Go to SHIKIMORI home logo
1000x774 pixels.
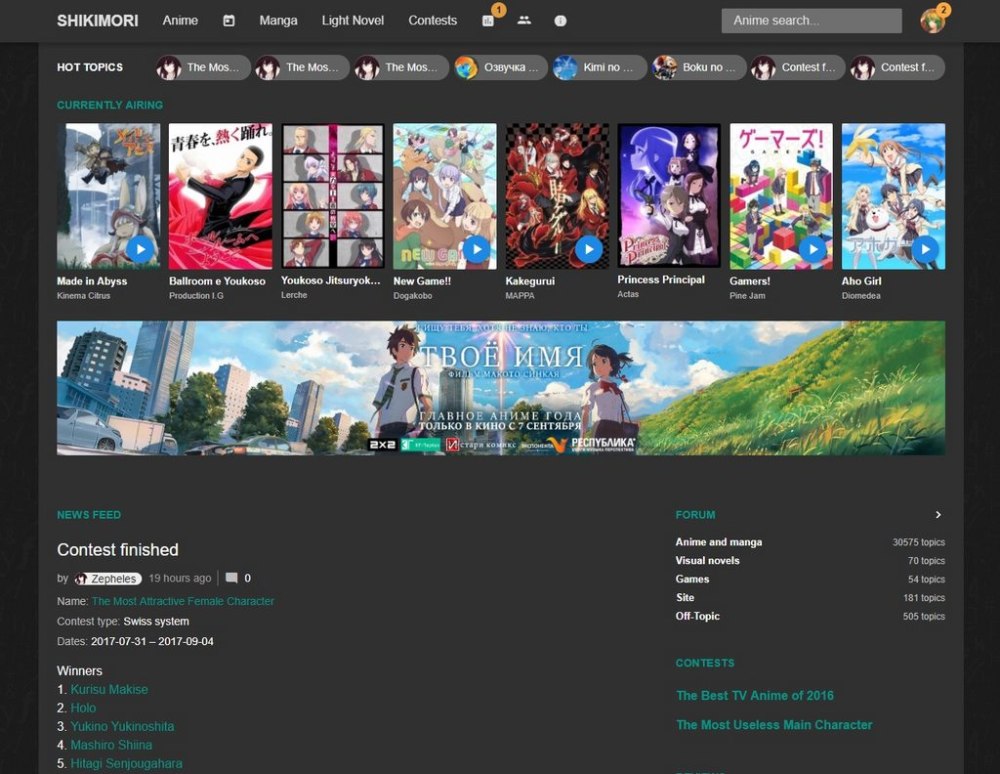coord(98,20)
